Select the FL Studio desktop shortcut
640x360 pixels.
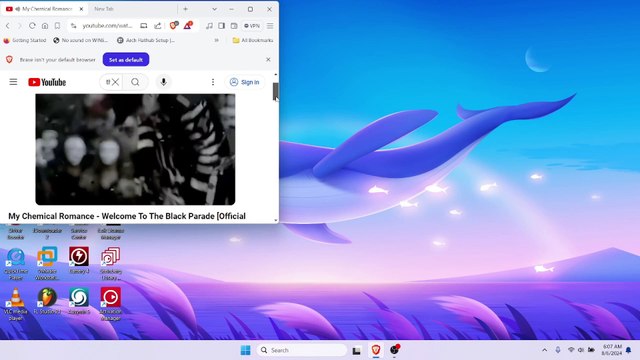47,301
